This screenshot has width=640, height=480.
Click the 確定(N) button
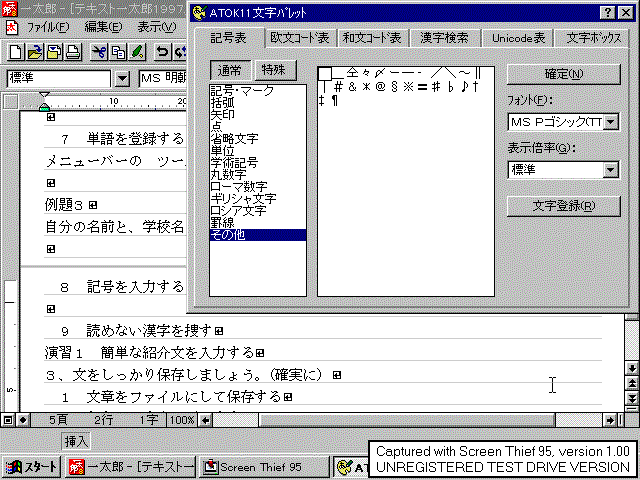click(564, 74)
